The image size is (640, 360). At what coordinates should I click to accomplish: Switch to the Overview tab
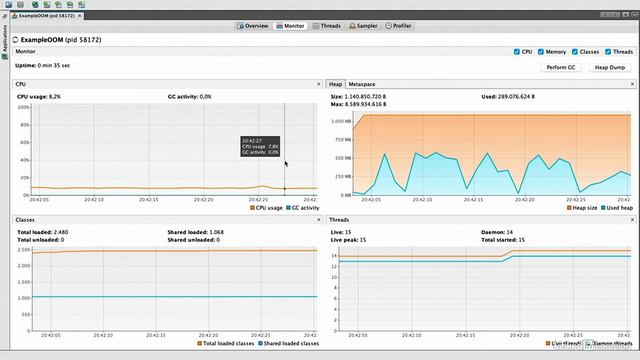(x=253, y=26)
